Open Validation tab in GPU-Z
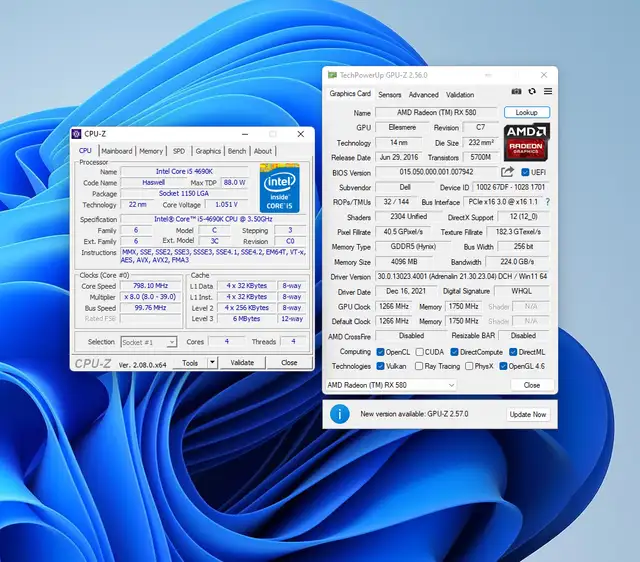 (x=460, y=95)
